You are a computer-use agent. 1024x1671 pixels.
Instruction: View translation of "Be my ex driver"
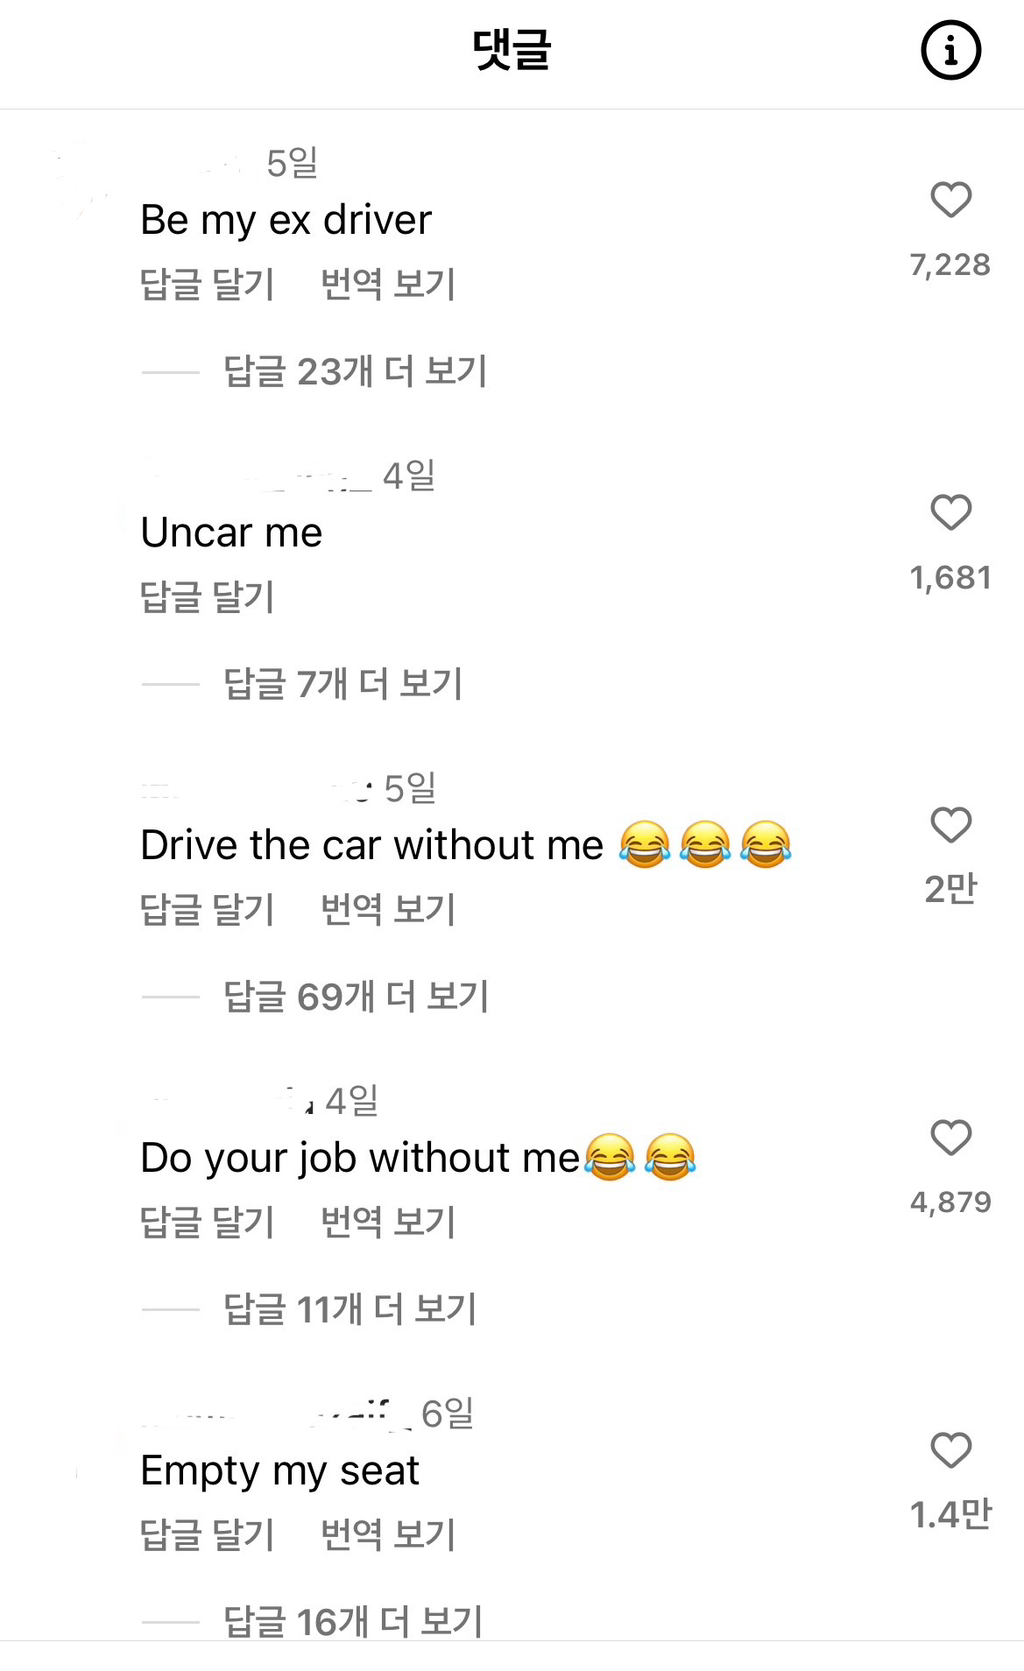[388, 285]
